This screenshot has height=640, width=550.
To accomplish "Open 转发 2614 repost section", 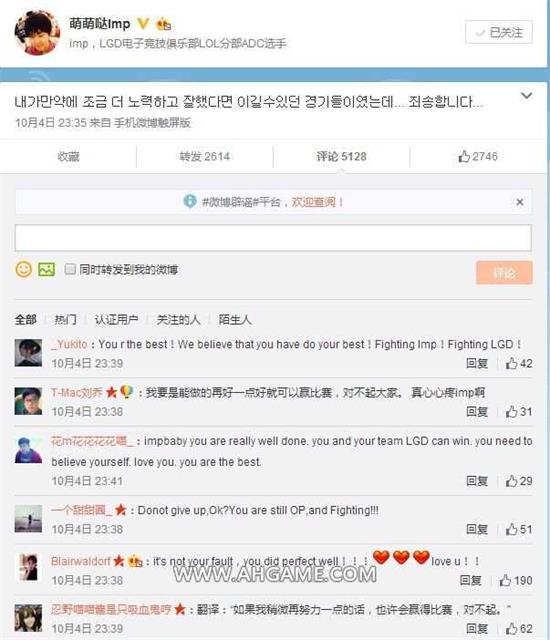I will [x=204, y=156].
